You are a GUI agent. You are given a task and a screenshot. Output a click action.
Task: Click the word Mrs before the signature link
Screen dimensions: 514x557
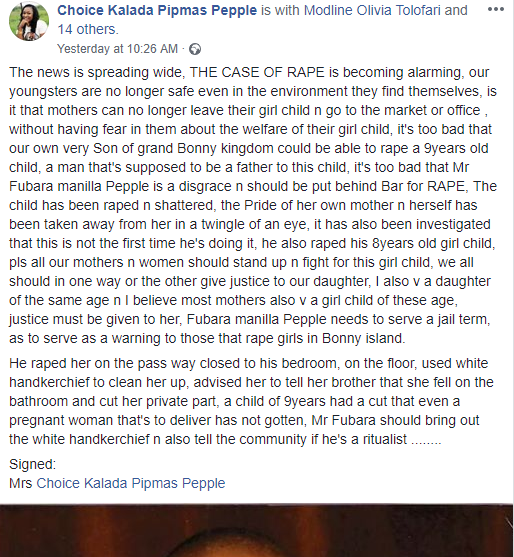[21, 483]
